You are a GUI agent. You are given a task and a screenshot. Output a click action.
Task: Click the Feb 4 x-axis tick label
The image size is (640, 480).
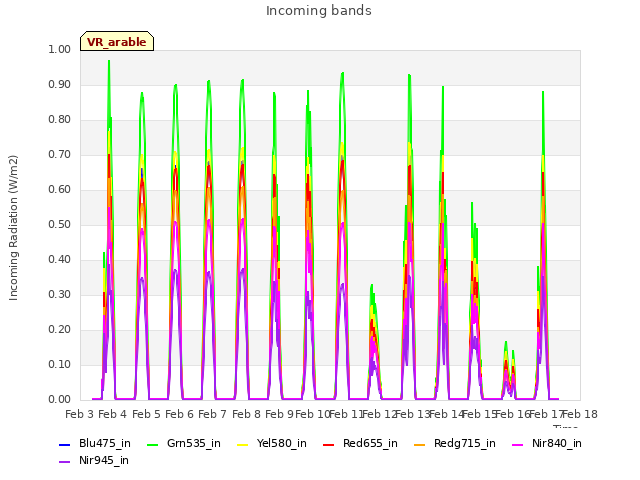pyautogui.click(x=113, y=414)
